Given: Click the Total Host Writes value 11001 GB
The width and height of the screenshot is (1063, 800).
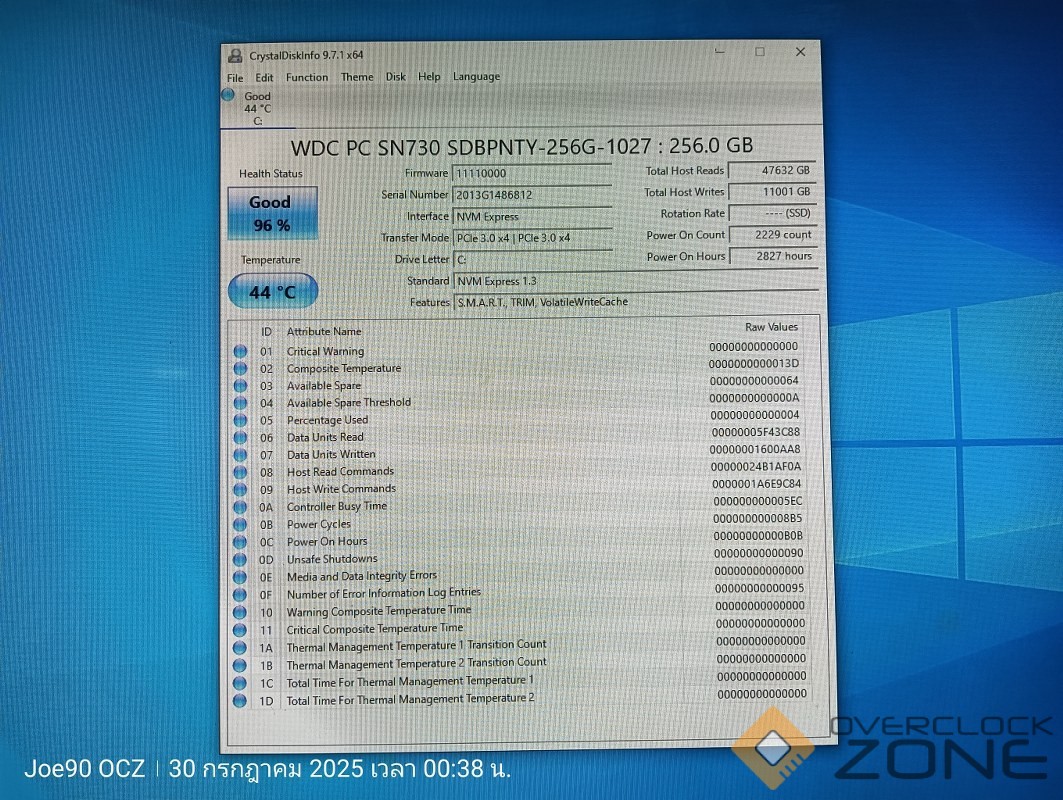Looking at the screenshot, I should coord(772,192).
